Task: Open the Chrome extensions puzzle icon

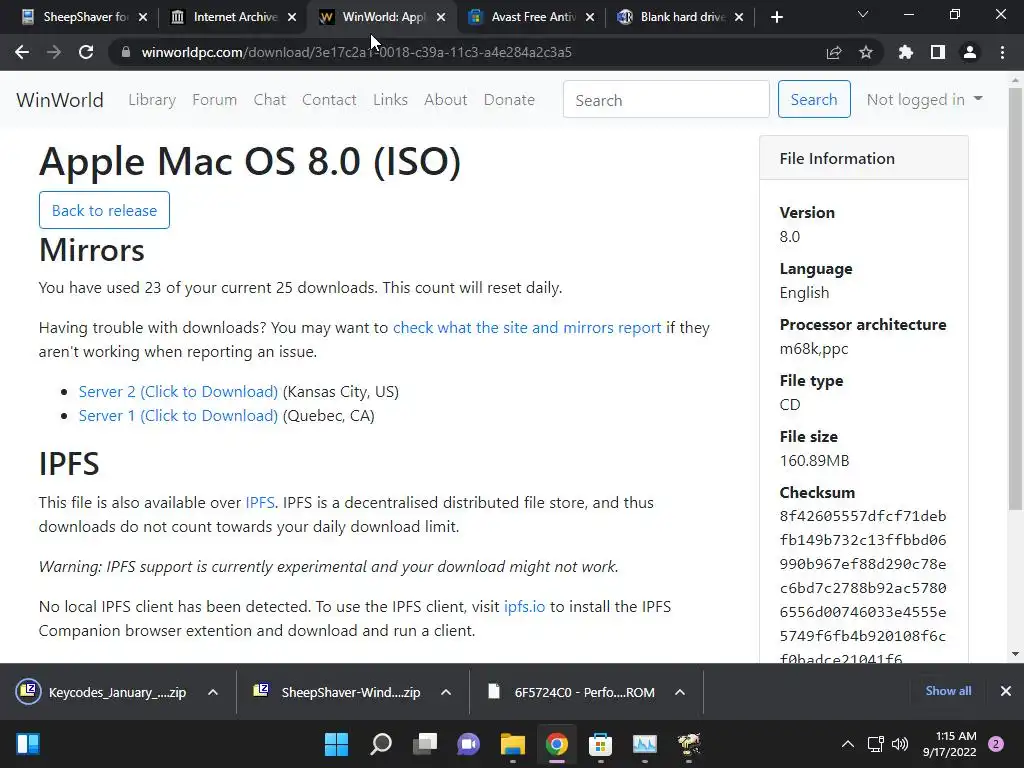Action: click(906, 52)
